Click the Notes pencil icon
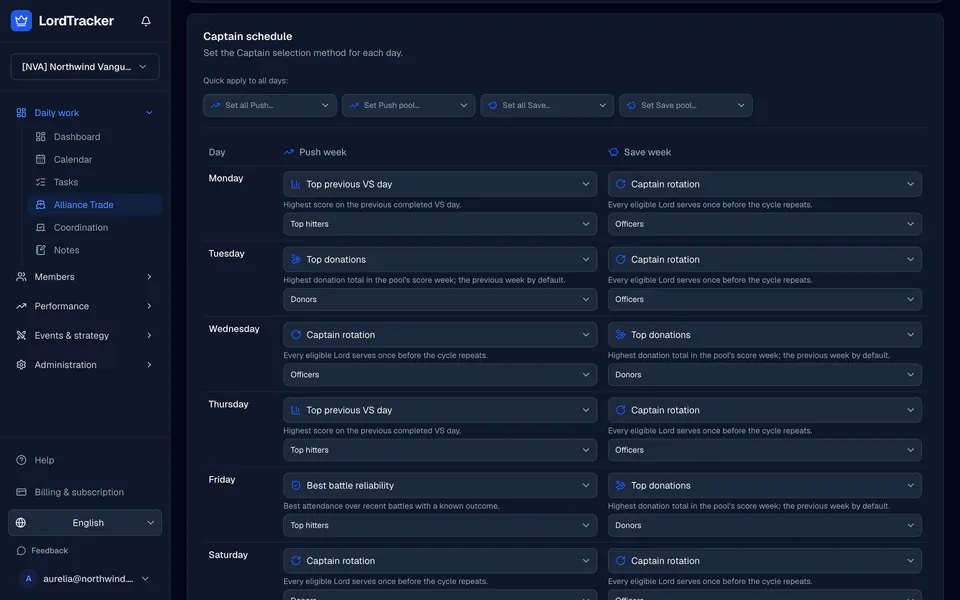The height and width of the screenshot is (600, 960). tap(40, 250)
